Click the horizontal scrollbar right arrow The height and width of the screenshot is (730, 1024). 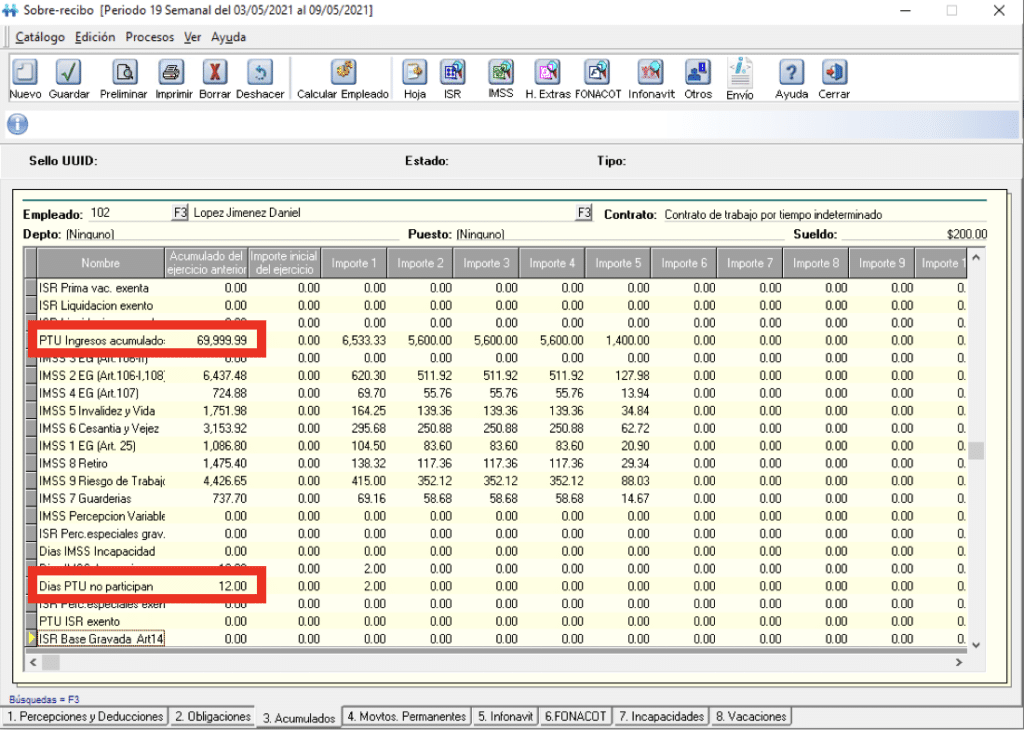point(960,662)
